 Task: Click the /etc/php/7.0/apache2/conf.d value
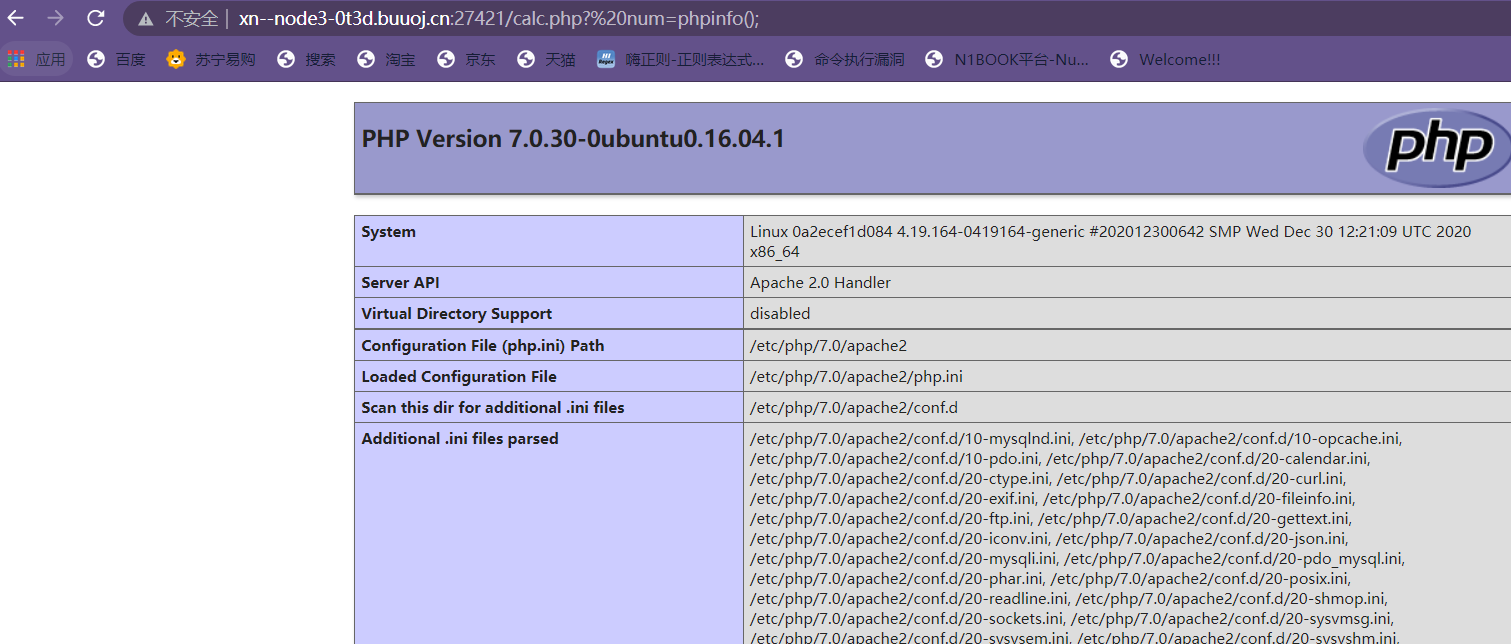click(853, 408)
